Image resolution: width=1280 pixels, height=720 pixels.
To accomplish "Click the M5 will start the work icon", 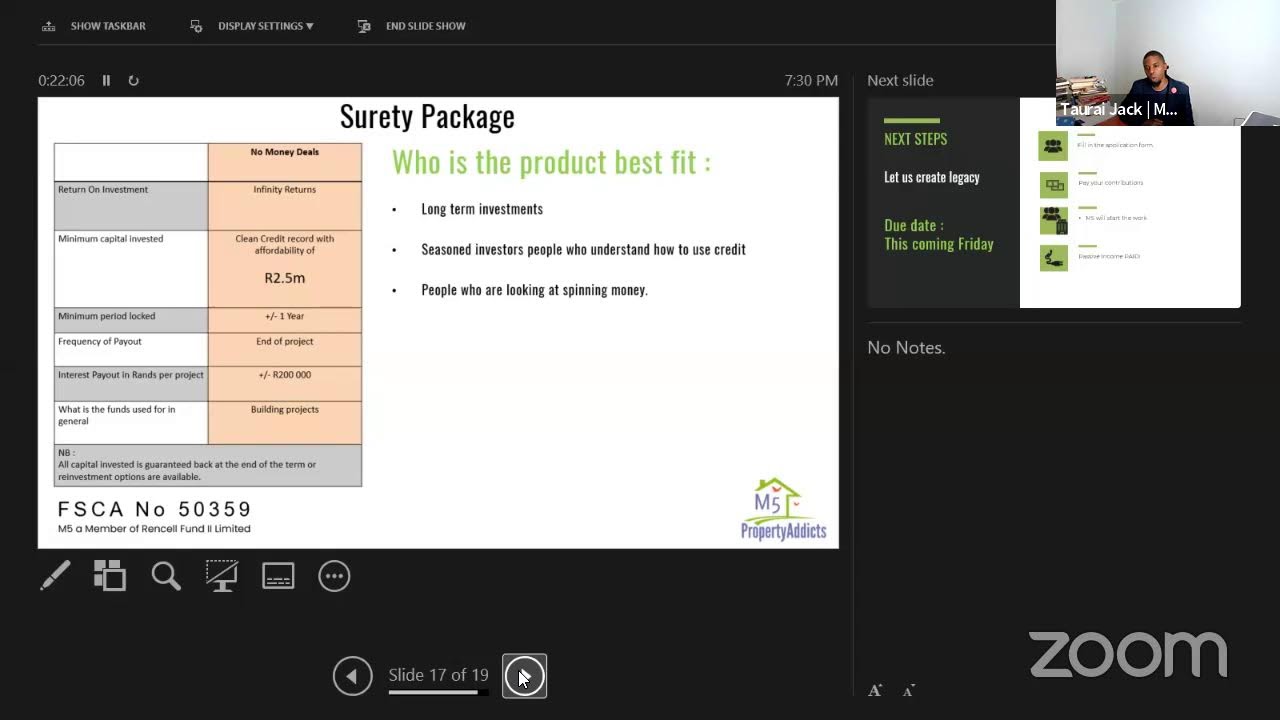I will pyautogui.click(x=1053, y=220).
